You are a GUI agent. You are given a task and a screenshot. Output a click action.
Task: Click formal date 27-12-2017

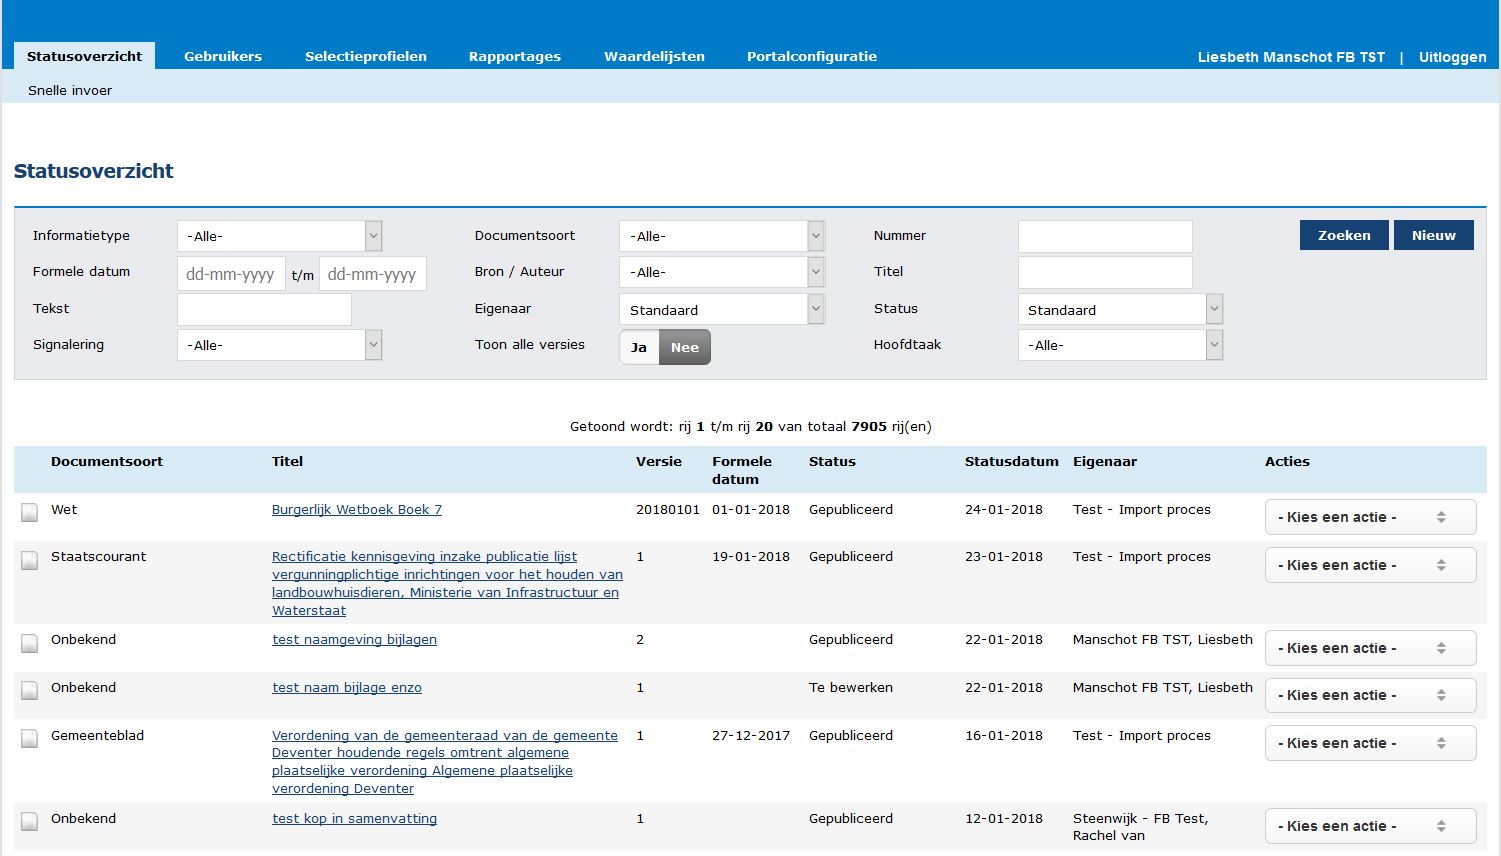[751, 735]
